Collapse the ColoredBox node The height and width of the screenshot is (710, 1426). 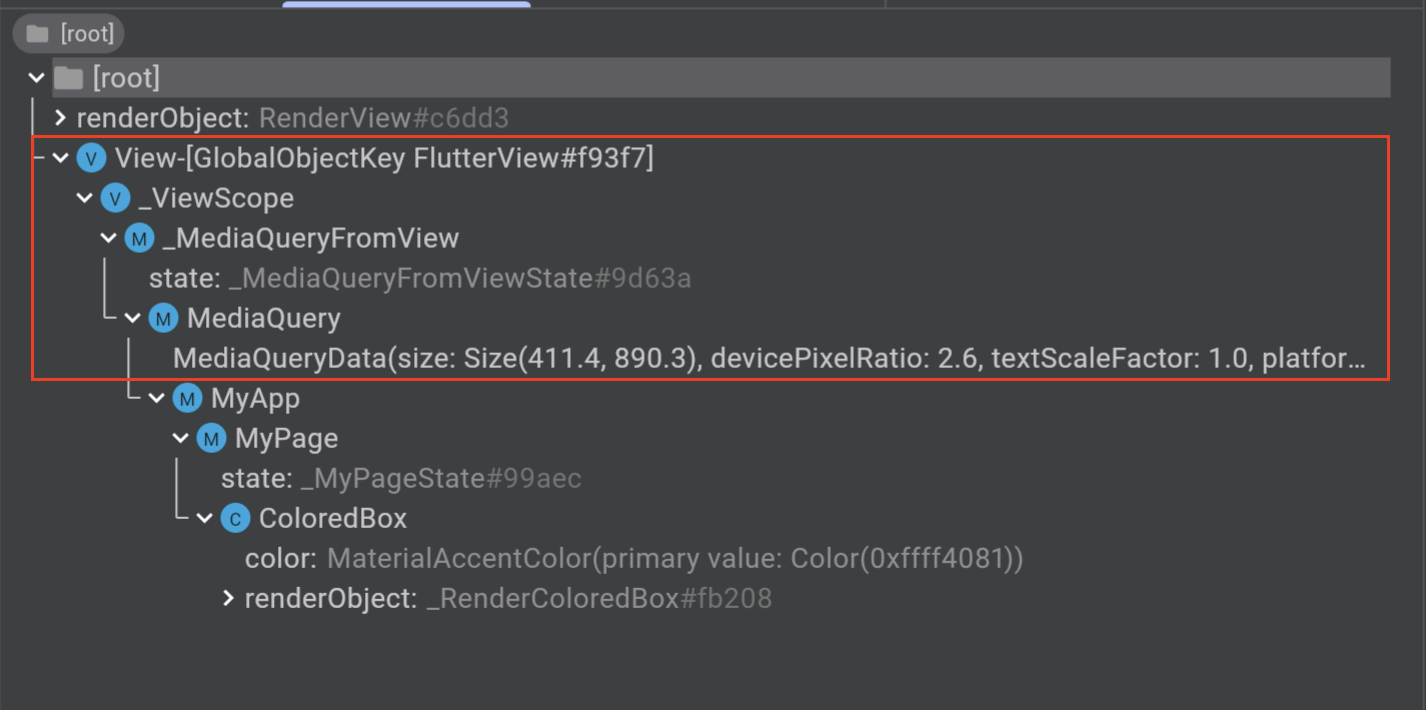pyautogui.click(x=205, y=518)
